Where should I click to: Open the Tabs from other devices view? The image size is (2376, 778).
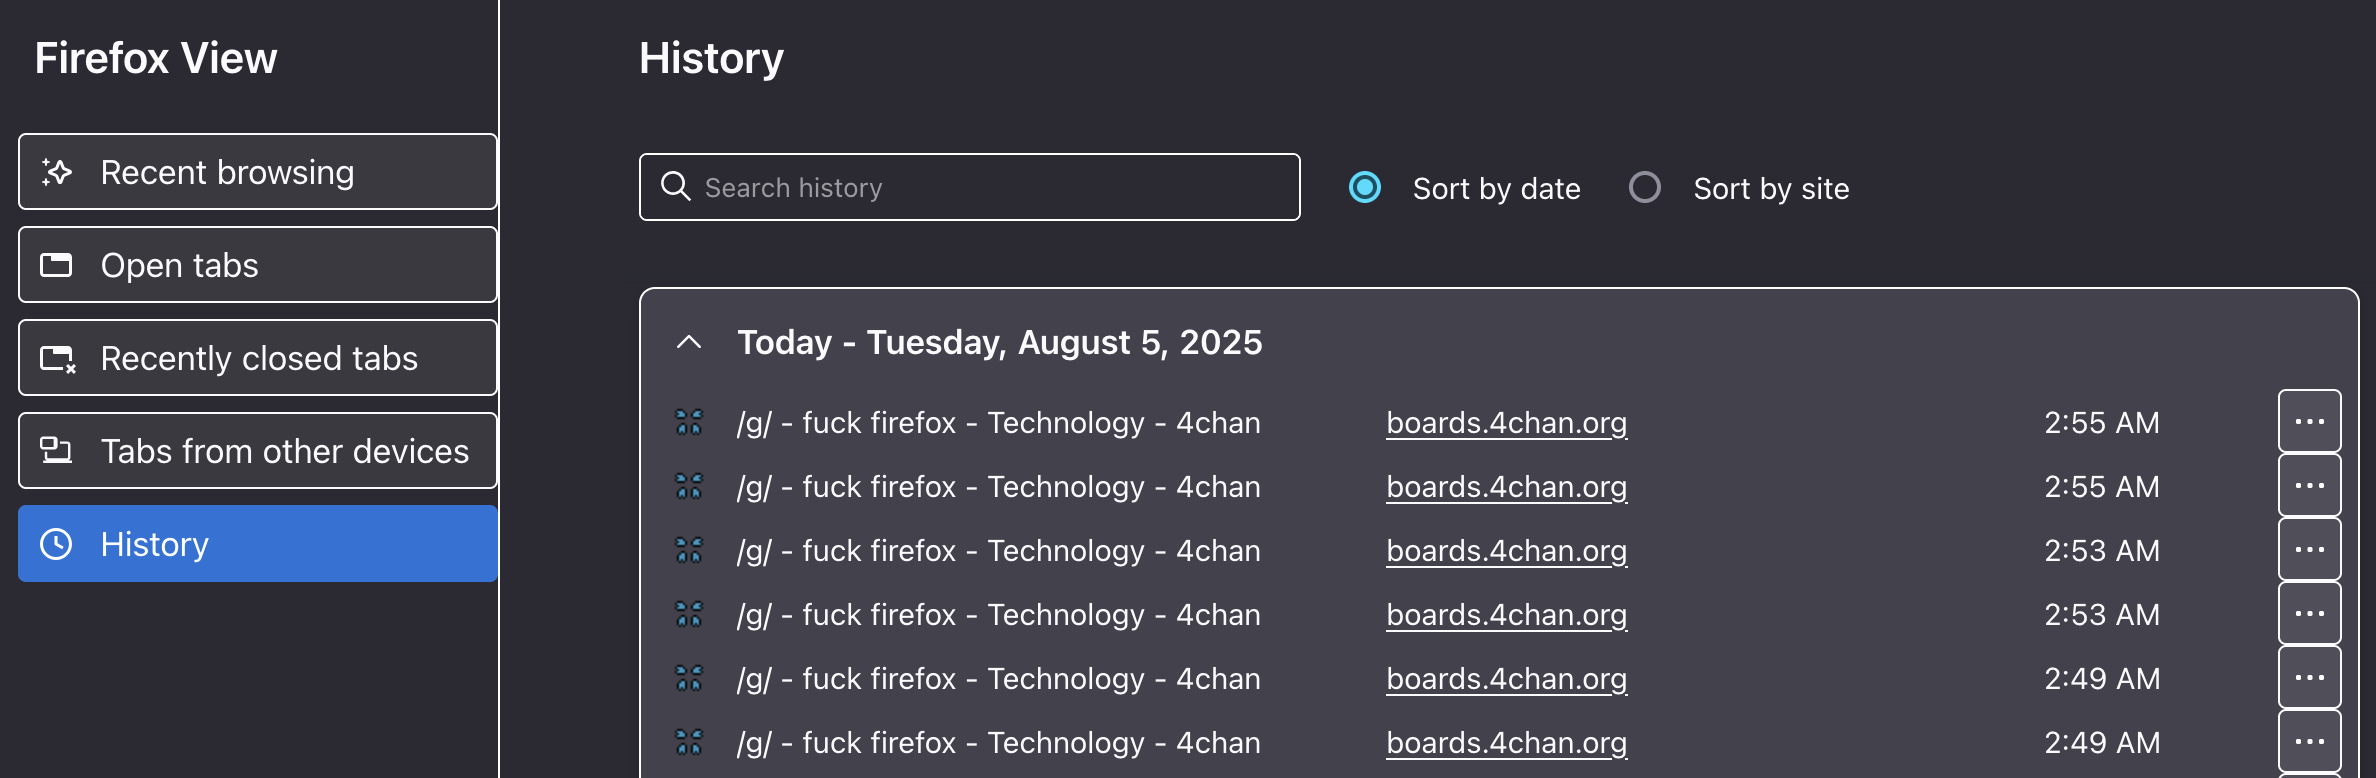pos(258,451)
